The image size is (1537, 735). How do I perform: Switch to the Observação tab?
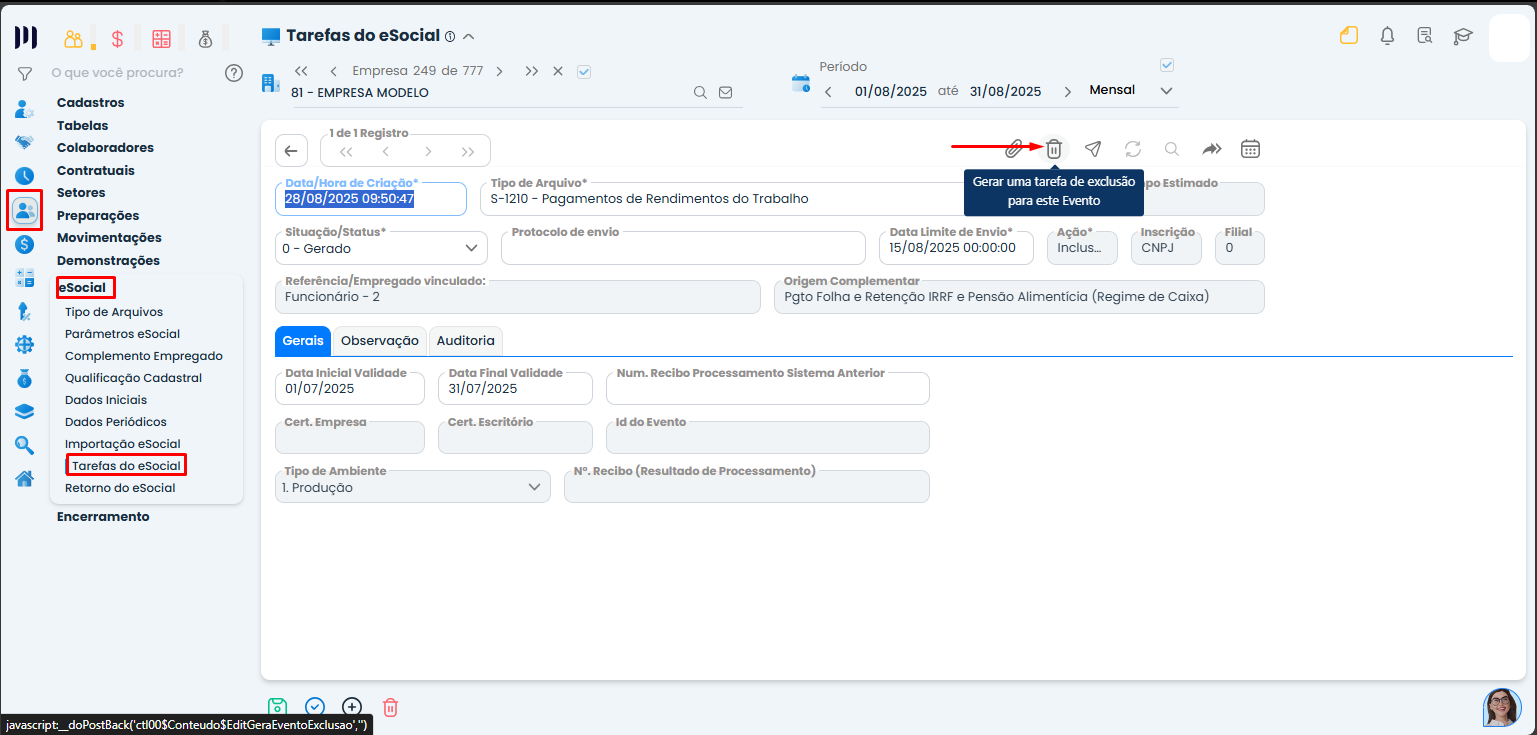(x=379, y=341)
